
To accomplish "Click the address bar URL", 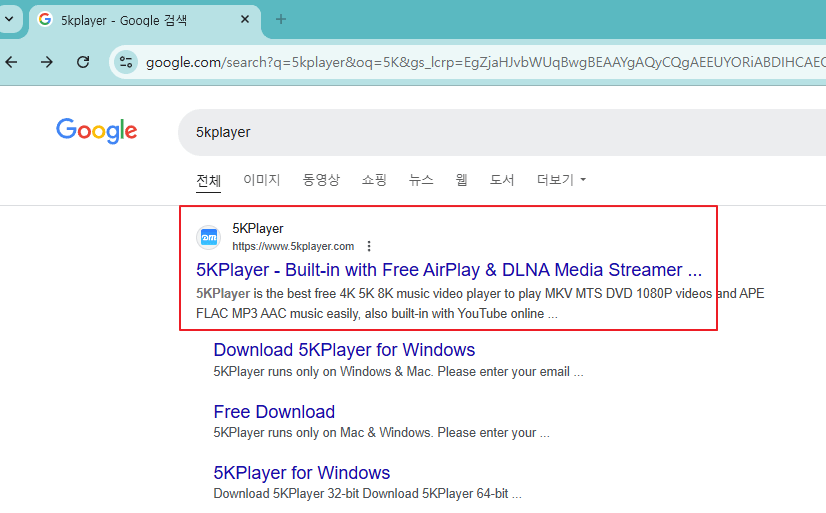I will click(485, 62).
